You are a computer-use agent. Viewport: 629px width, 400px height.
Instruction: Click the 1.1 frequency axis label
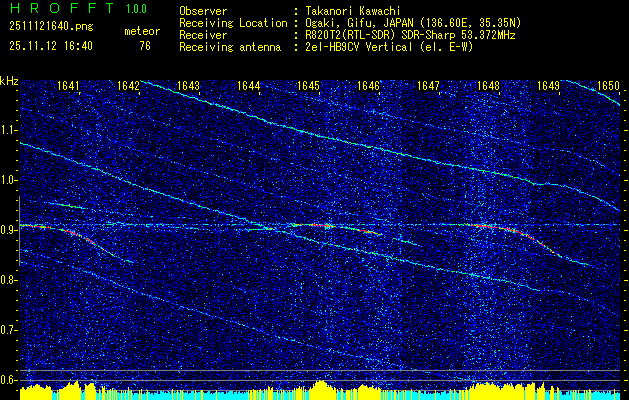[10, 130]
